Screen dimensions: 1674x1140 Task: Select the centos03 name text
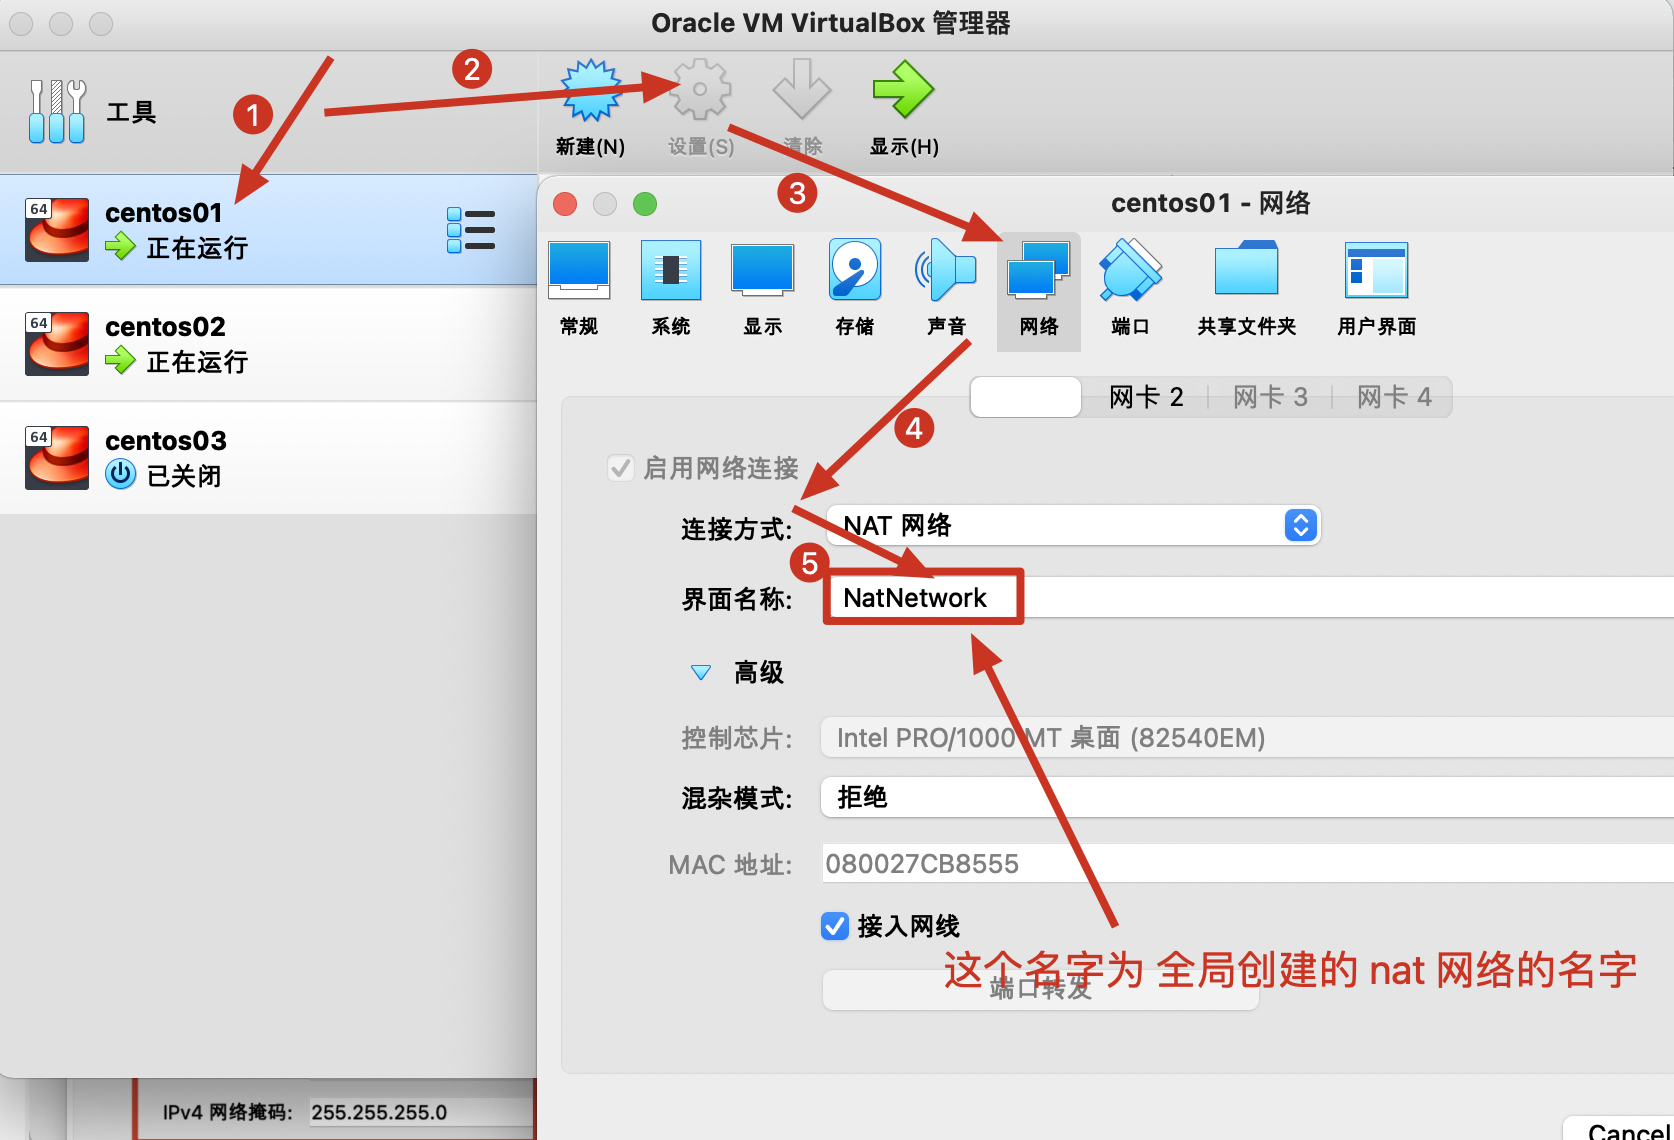pos(166,441)
